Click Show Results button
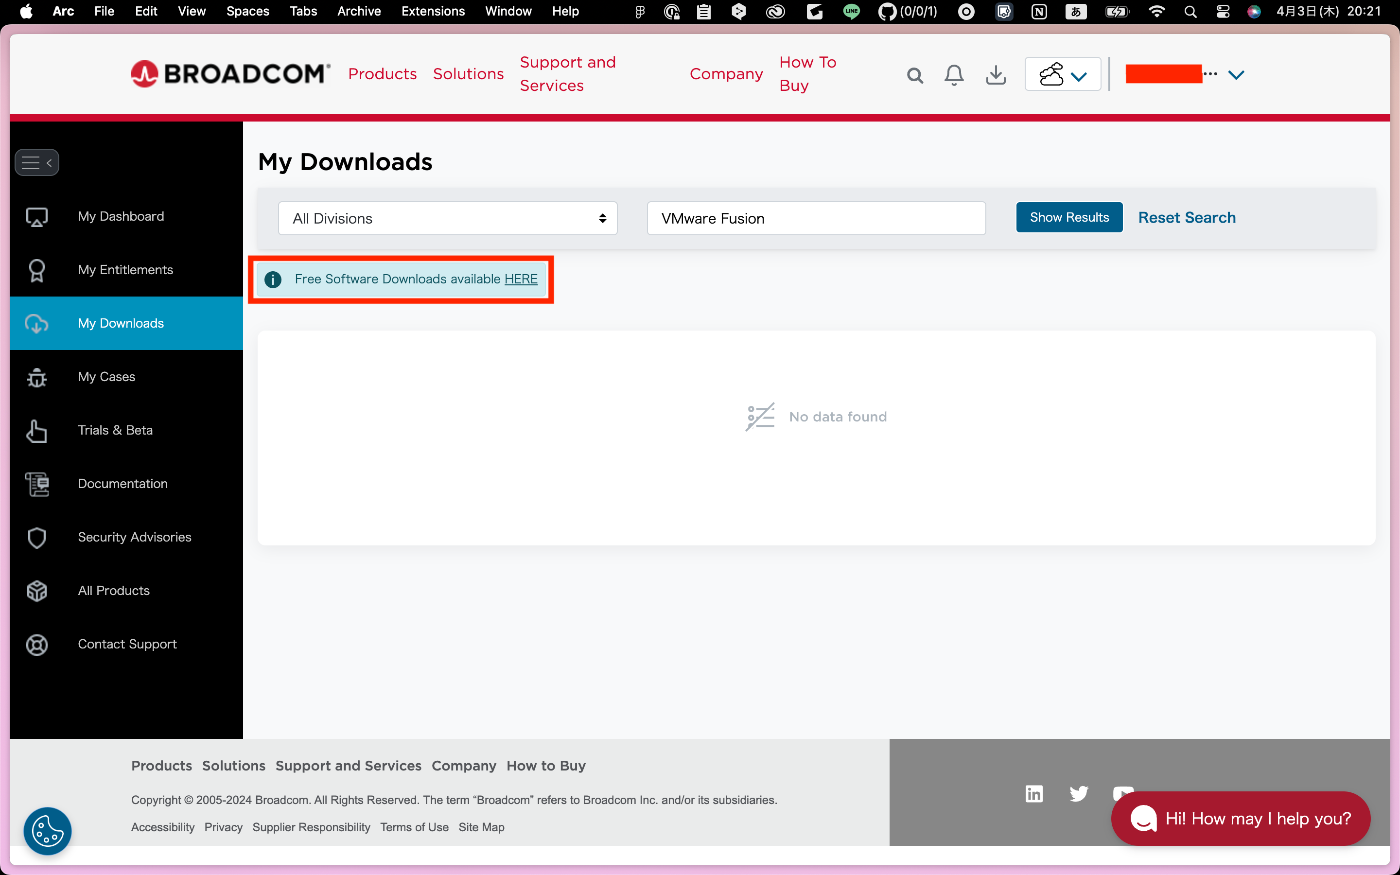Image resolution: width=1400 pixels, height=875 pixels. coord(1069,217)
